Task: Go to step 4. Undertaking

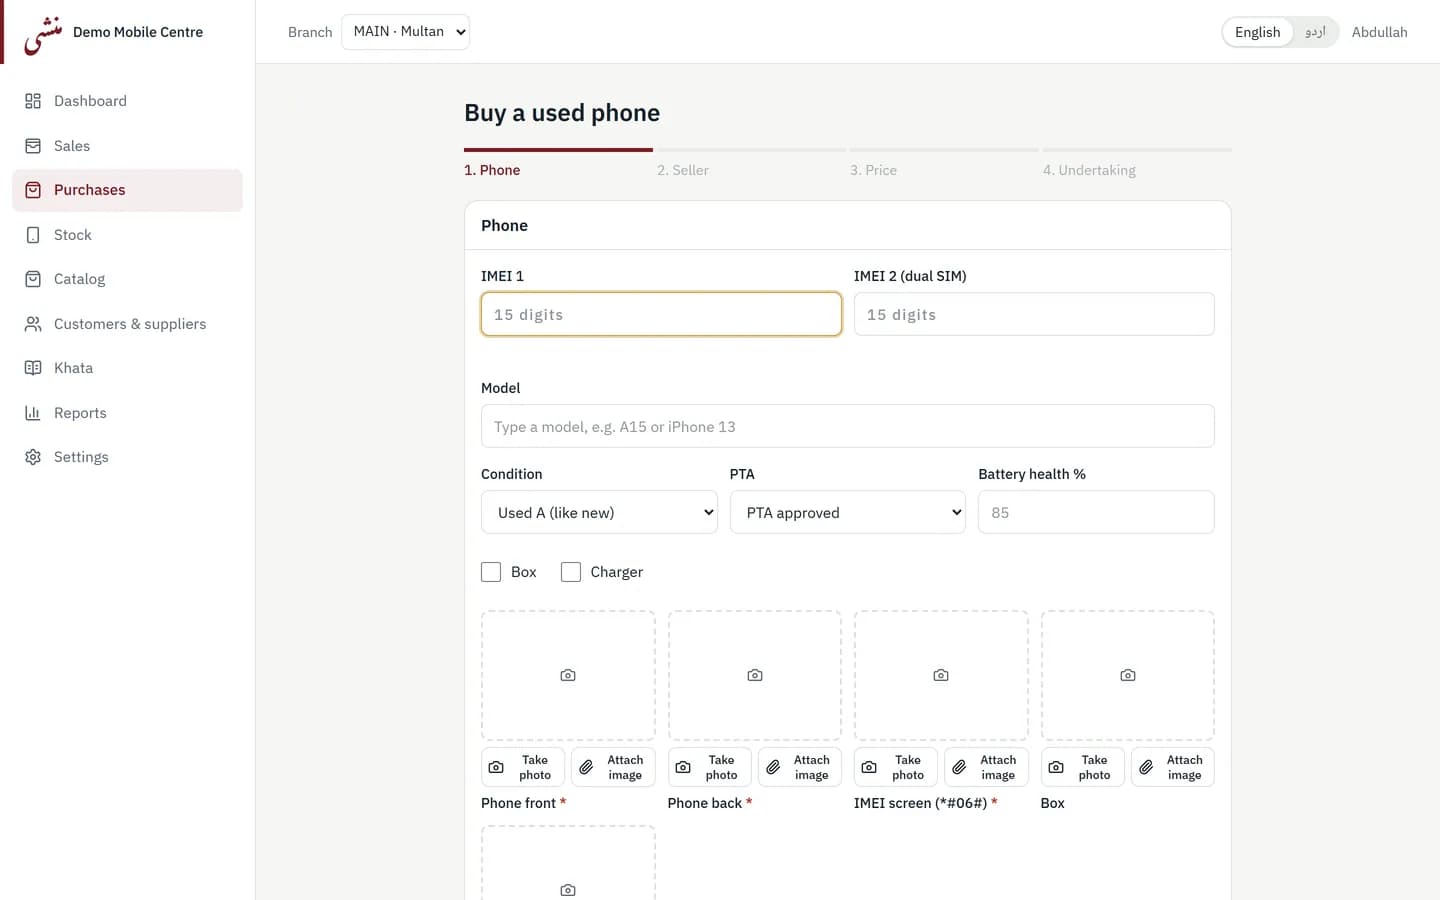Action: (x=1089, y=170)
